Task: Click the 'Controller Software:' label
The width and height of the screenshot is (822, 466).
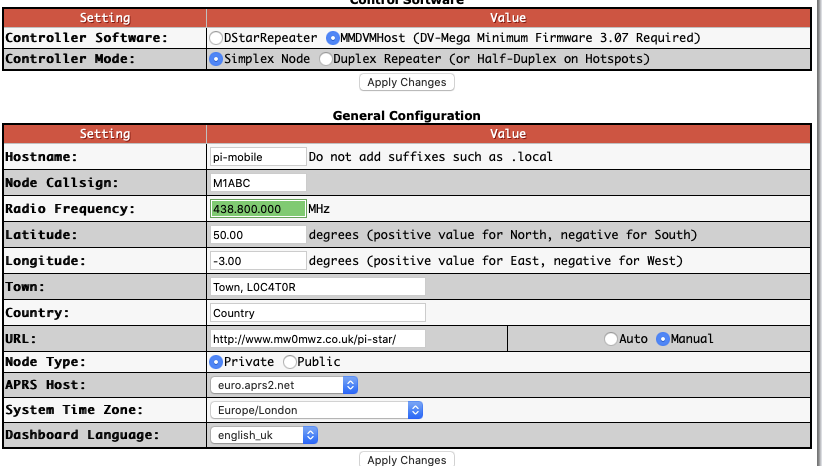Action: tap(86, 38)
